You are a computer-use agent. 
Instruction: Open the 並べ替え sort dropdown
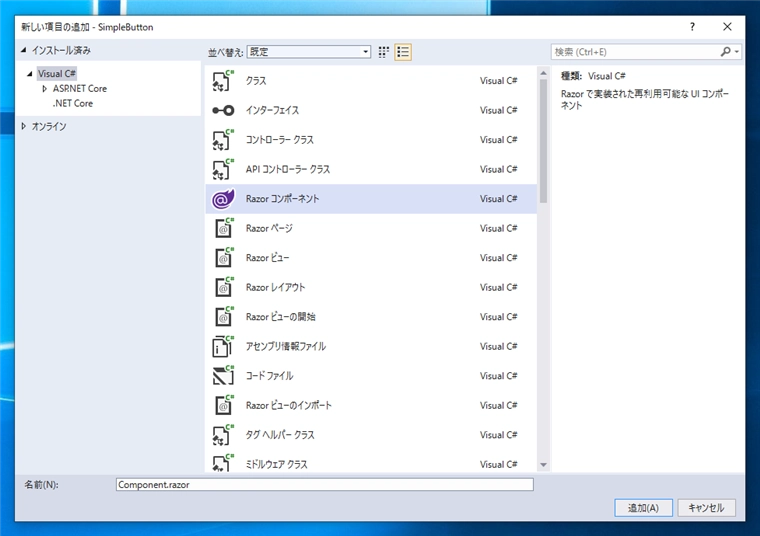[309, 52]
